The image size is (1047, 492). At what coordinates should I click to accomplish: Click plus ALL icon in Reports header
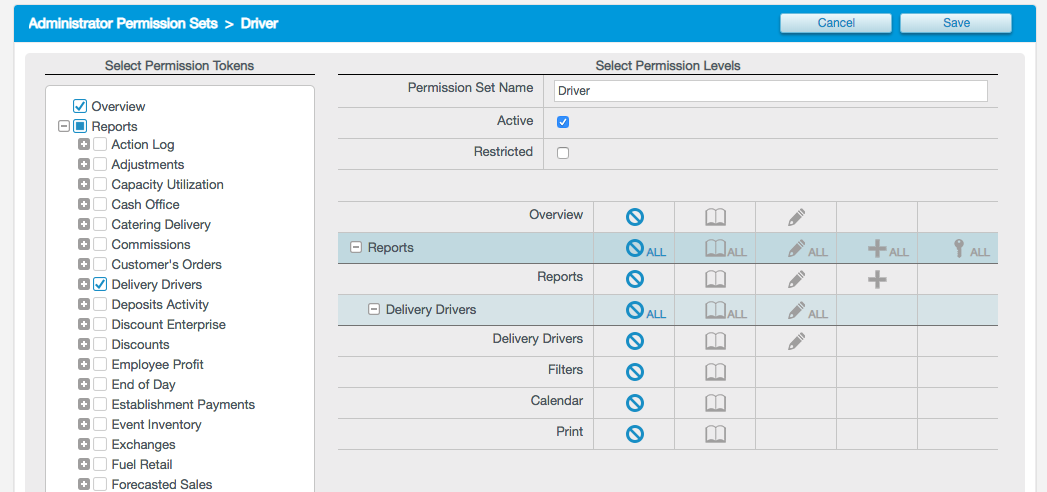(x=877, y=249)
